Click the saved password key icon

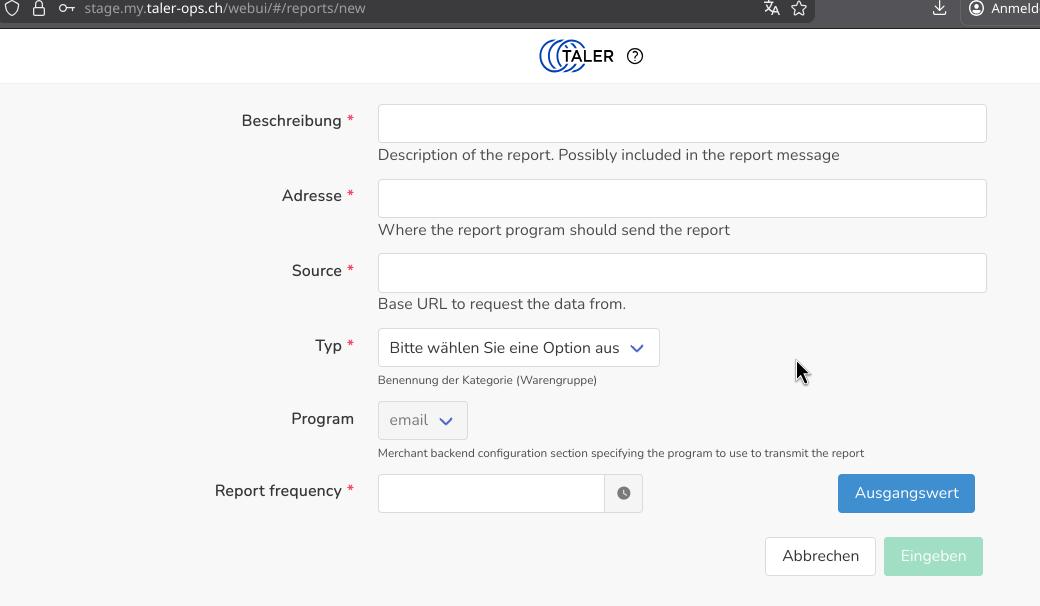click(66, 8)
